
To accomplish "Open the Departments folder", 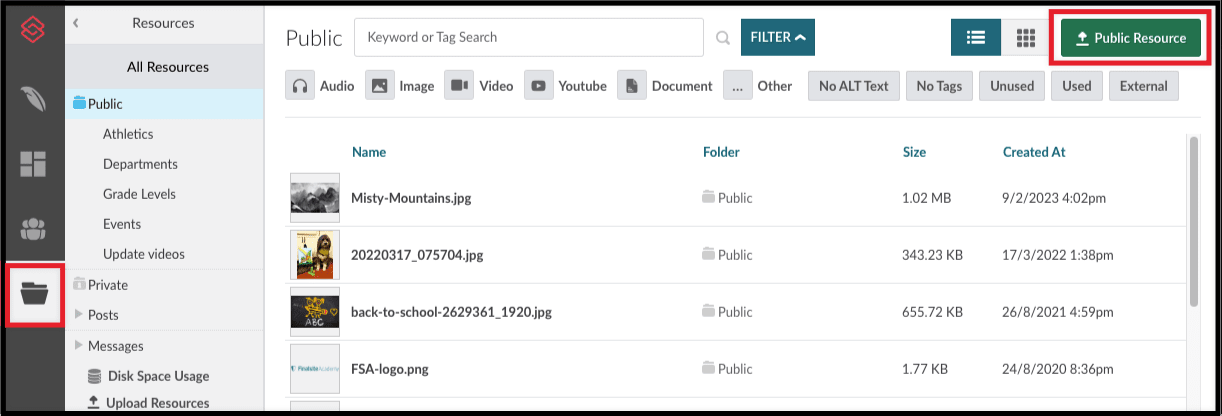I will pyautogui.click(x=140, y=164).
